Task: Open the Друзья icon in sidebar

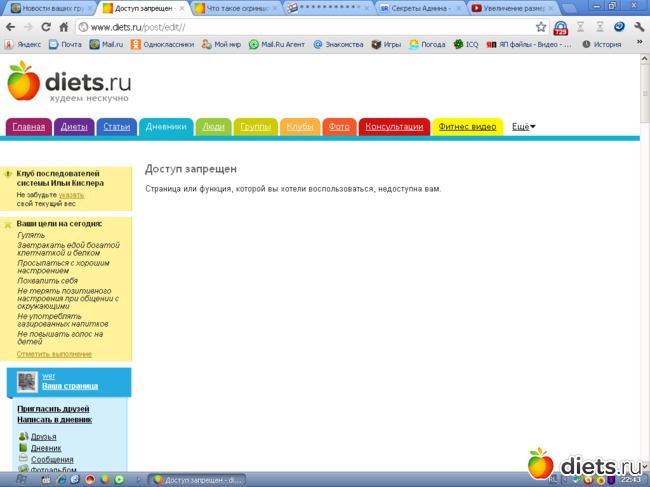Action: pyautogui.click(x=24, y=437)
